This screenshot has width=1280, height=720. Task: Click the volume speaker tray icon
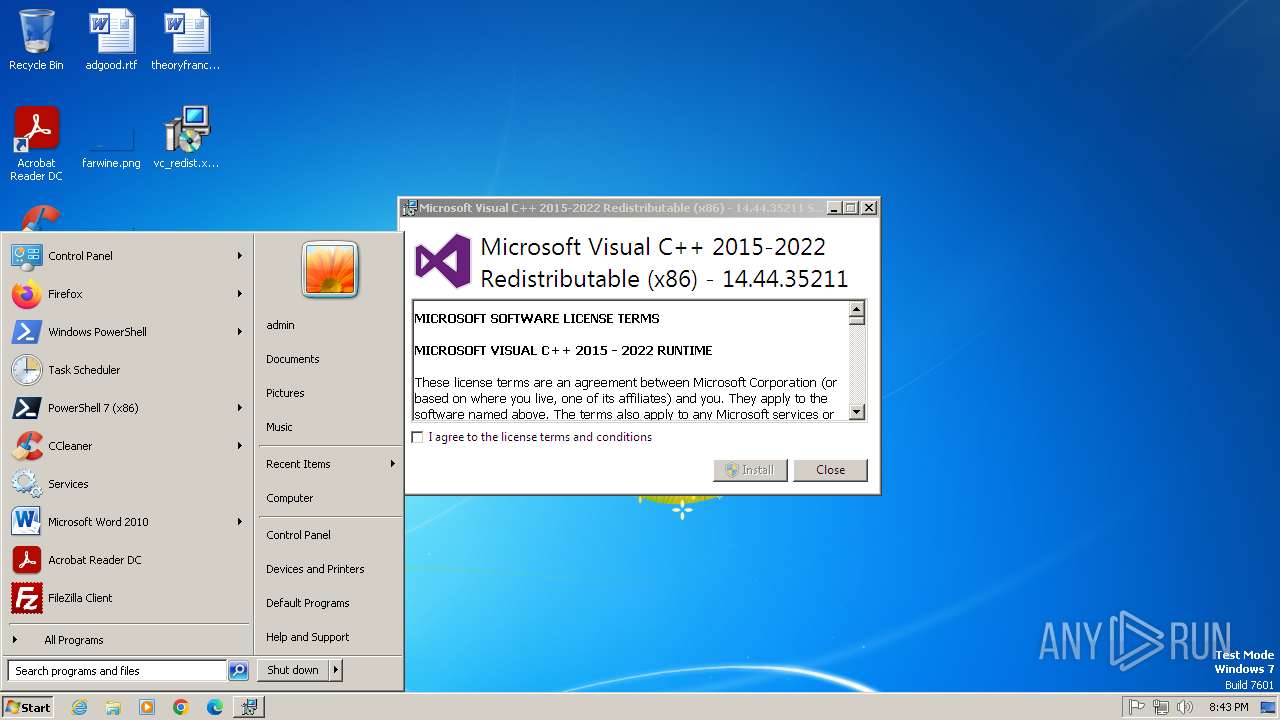pyautogui.click(x=1186, y=707)
